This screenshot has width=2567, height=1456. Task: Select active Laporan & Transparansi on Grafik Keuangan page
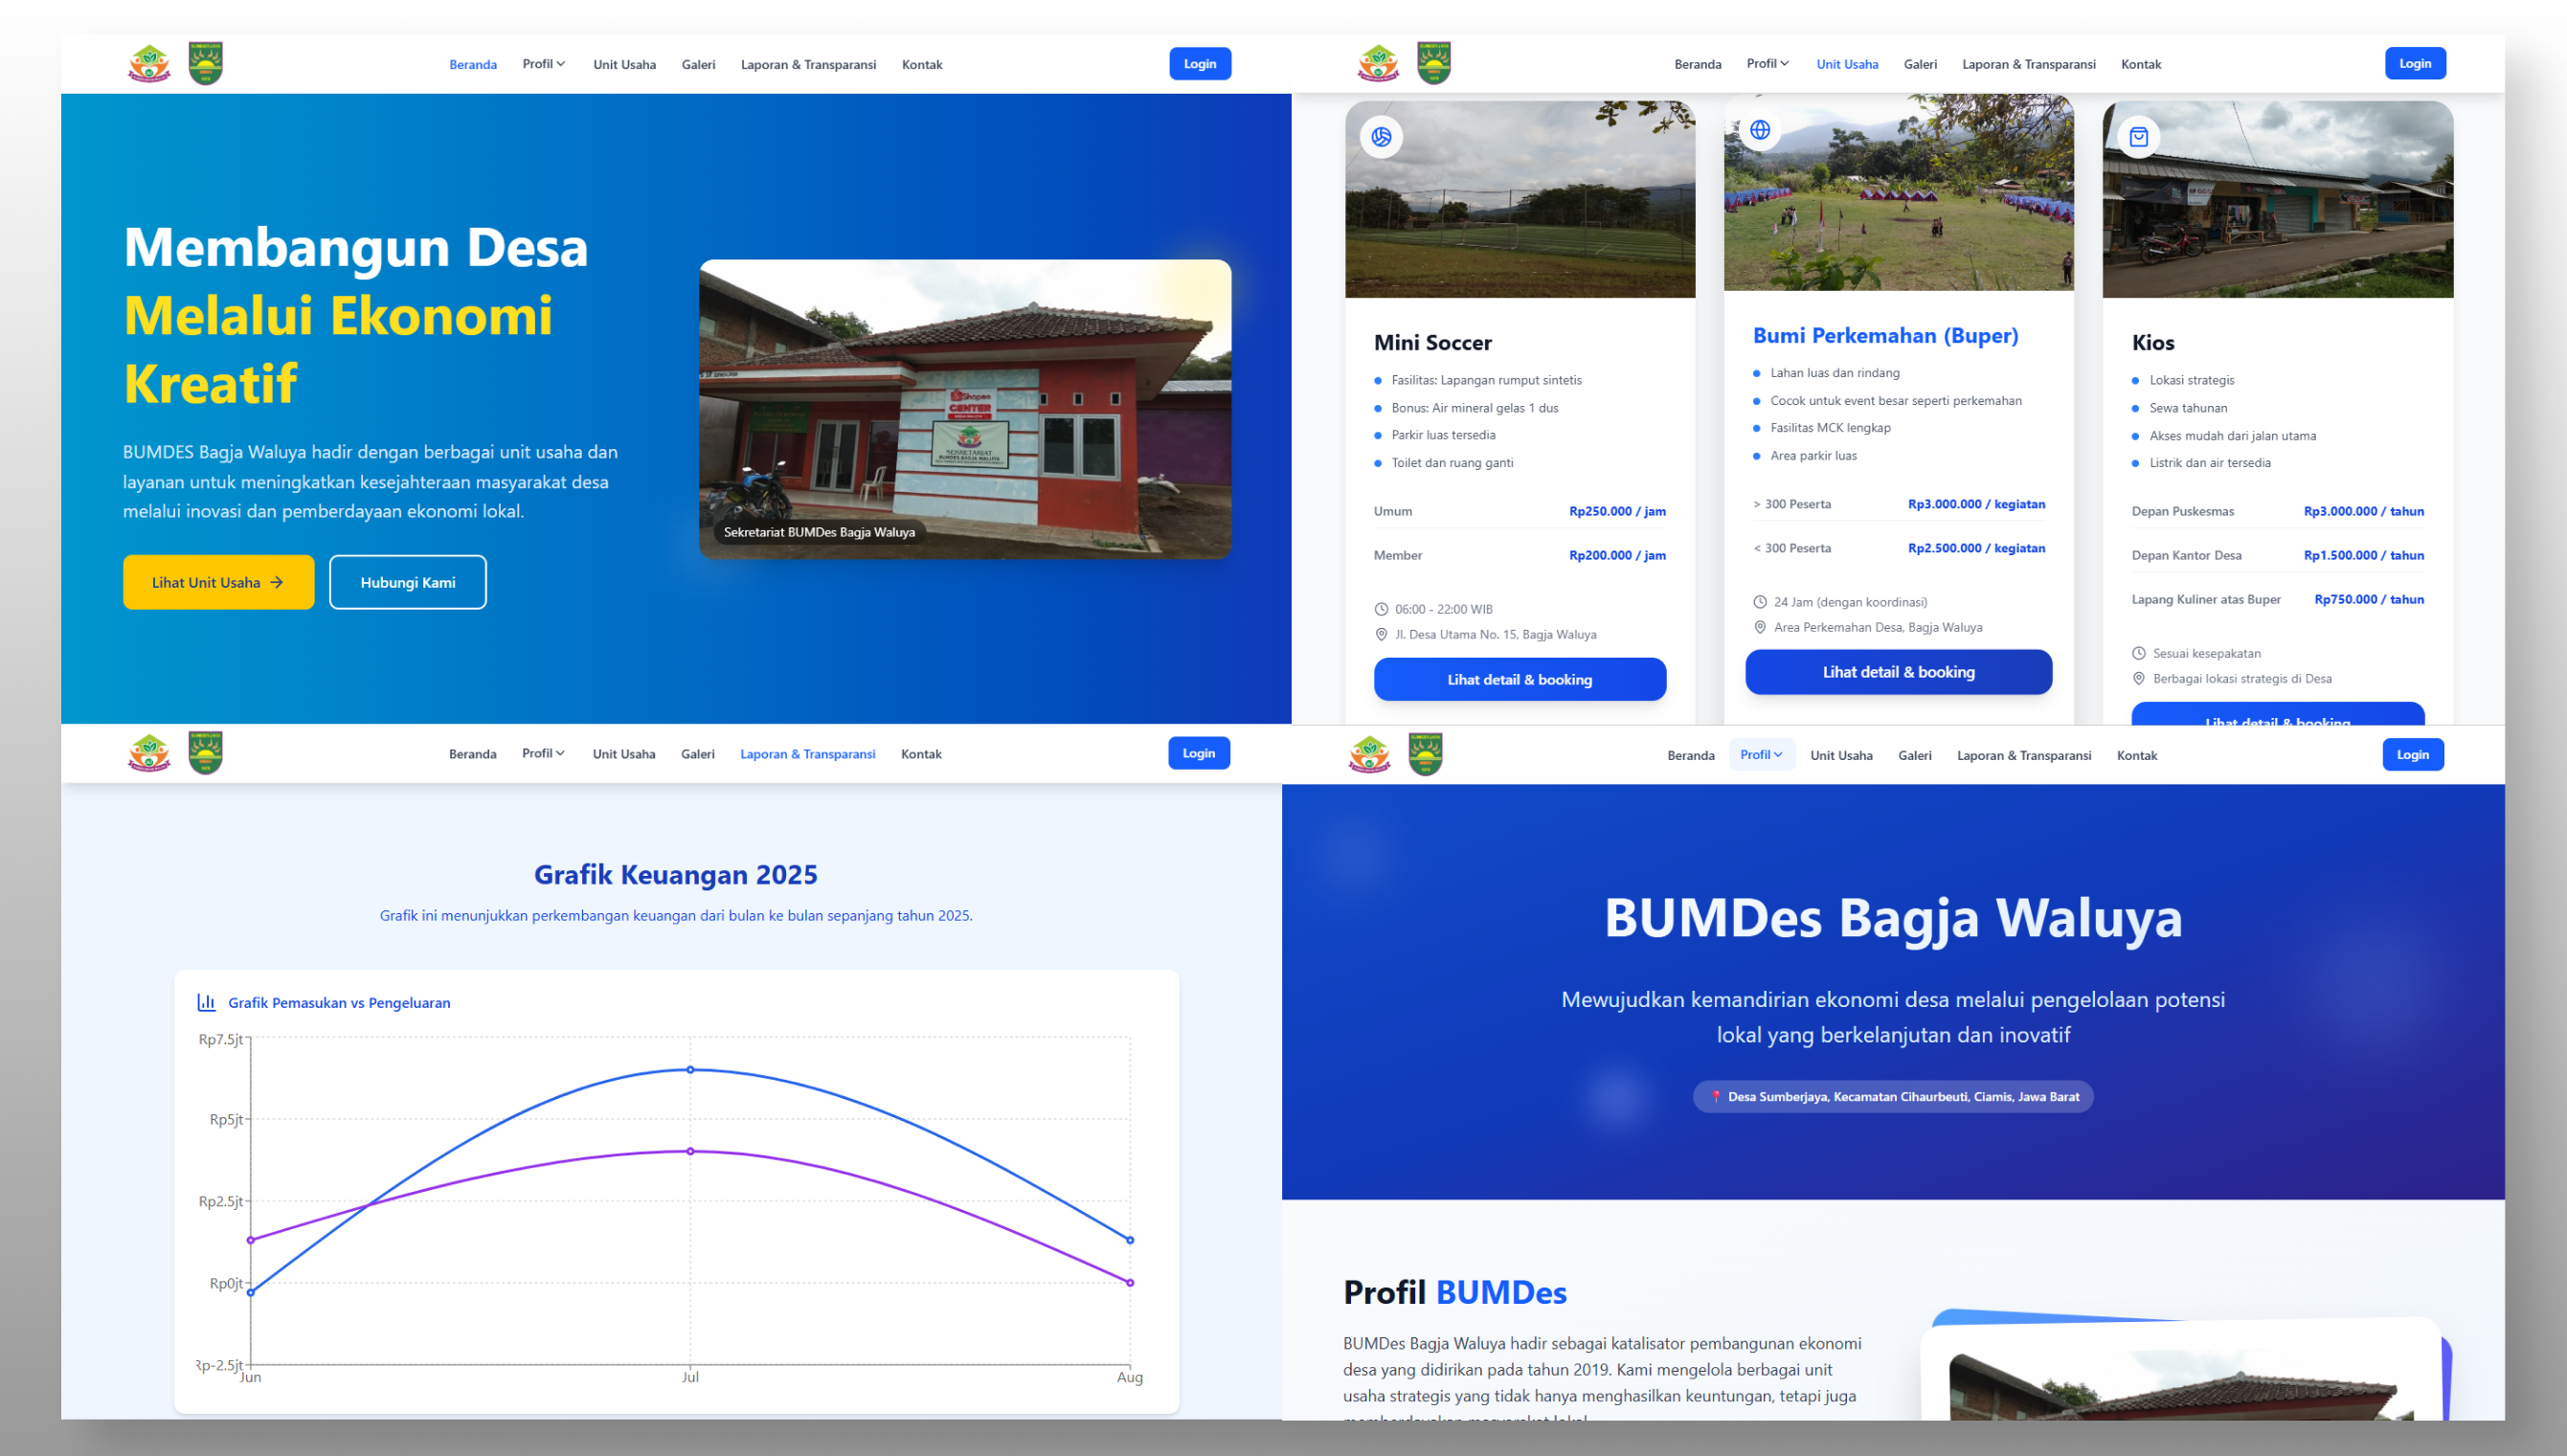point(807,754)
